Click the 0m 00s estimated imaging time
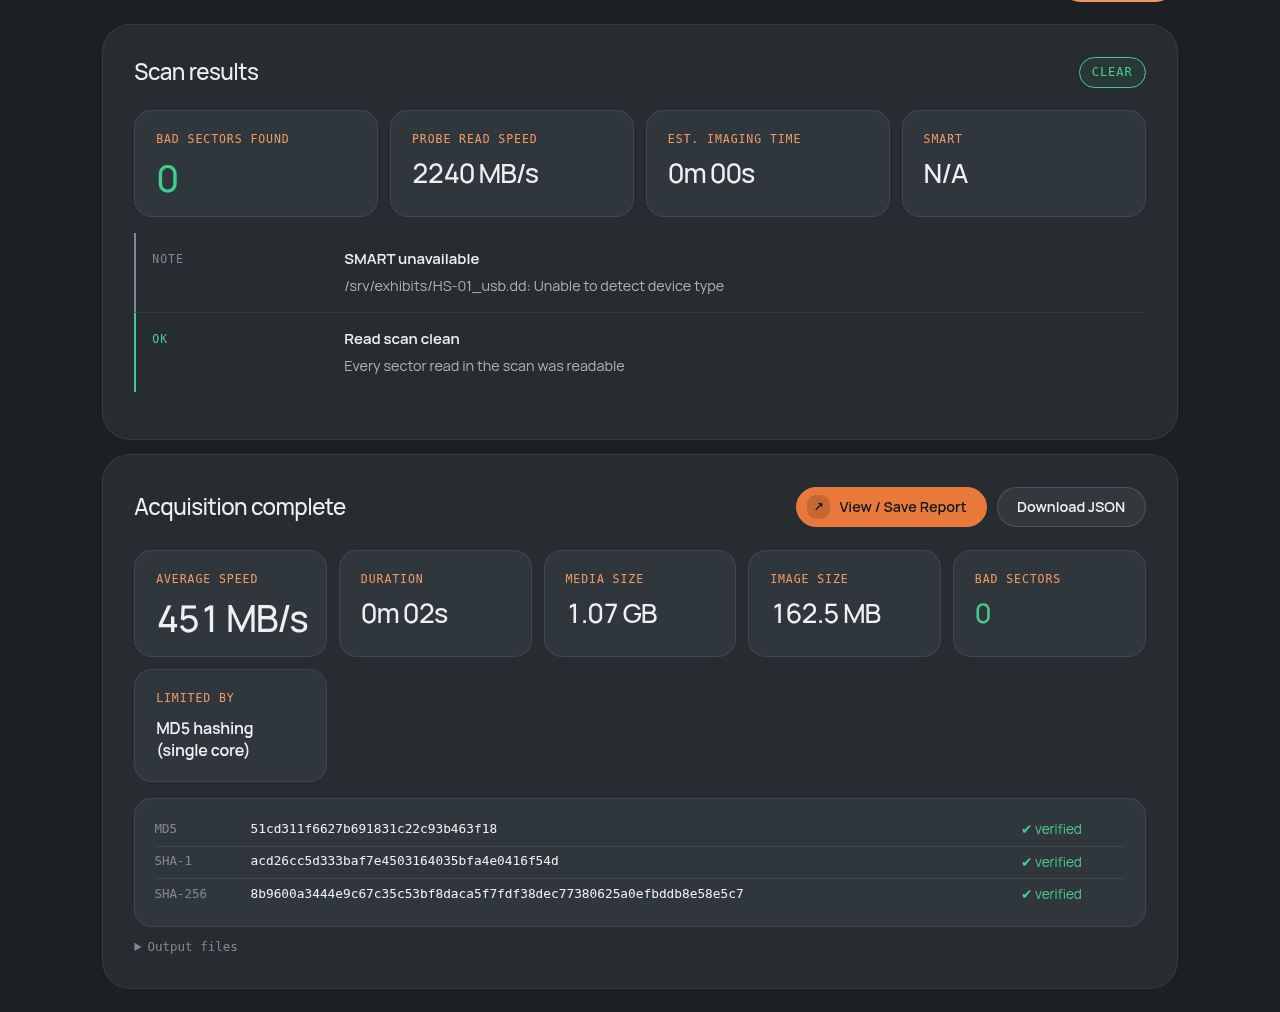 click(711, 174)
